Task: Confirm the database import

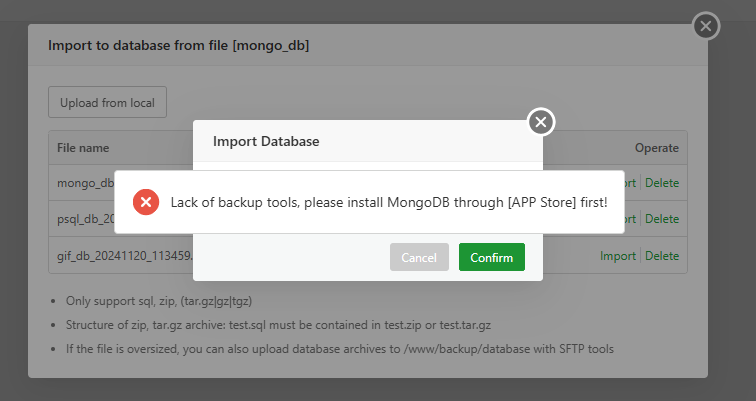Action: point(491,257)
